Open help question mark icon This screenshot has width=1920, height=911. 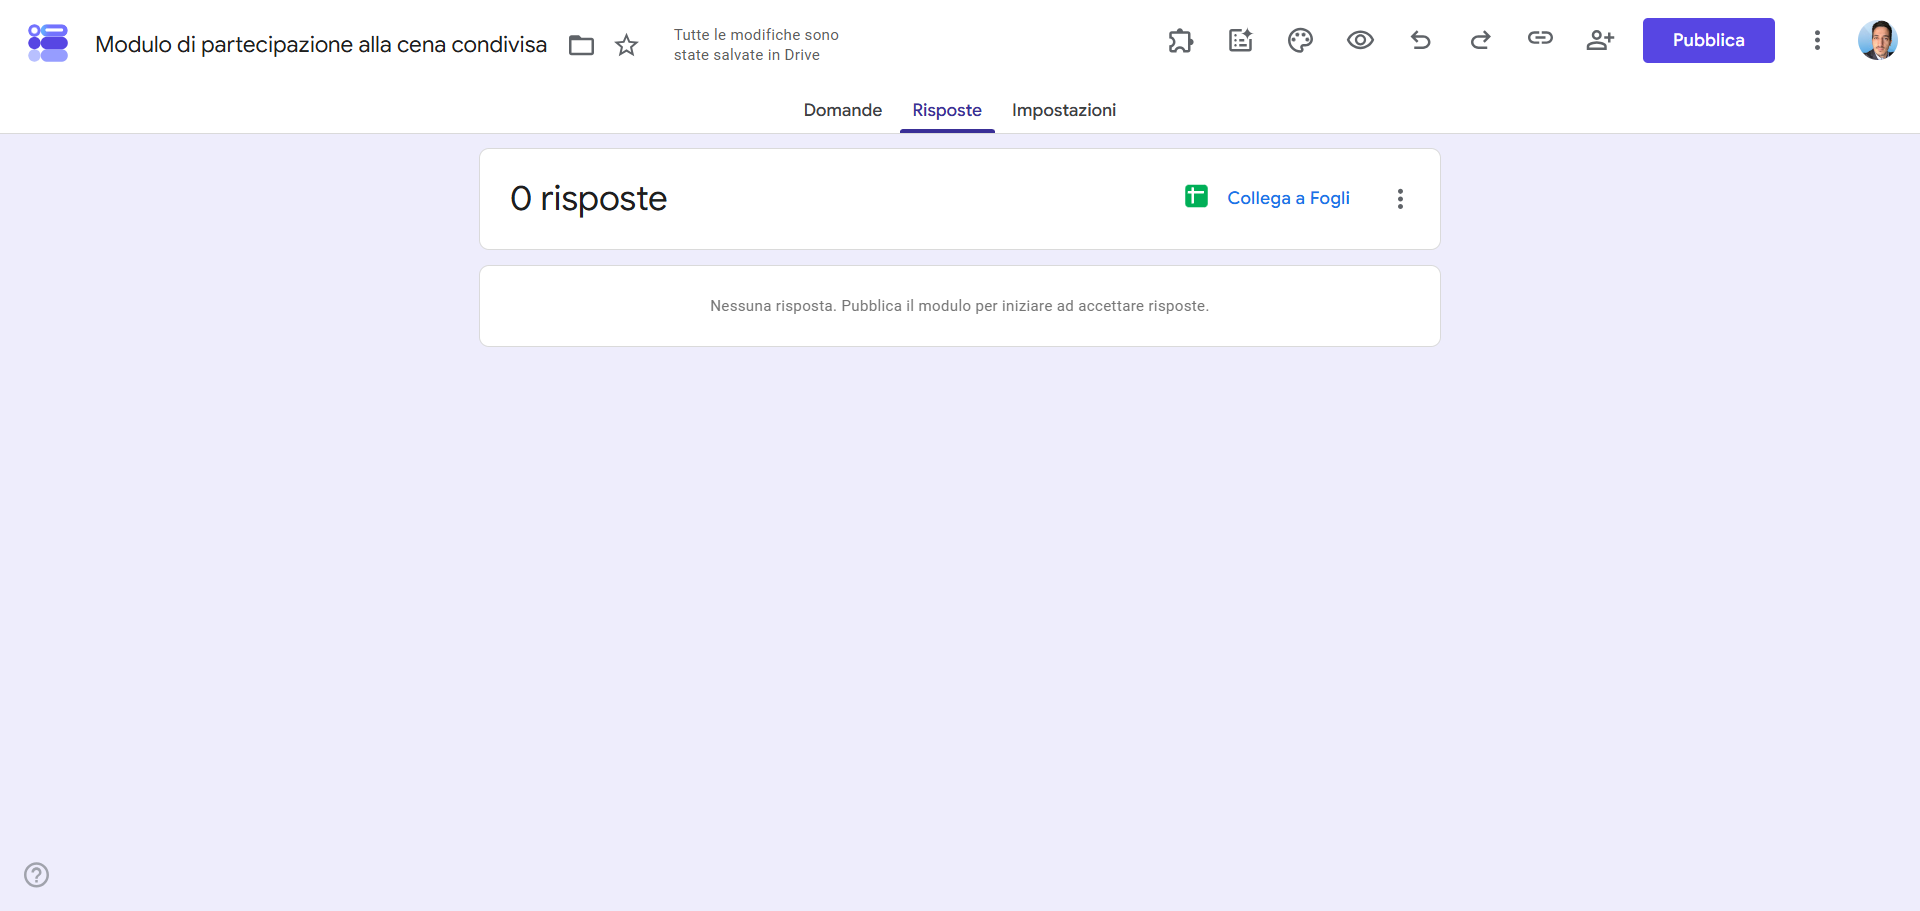[x=37, y=875]
